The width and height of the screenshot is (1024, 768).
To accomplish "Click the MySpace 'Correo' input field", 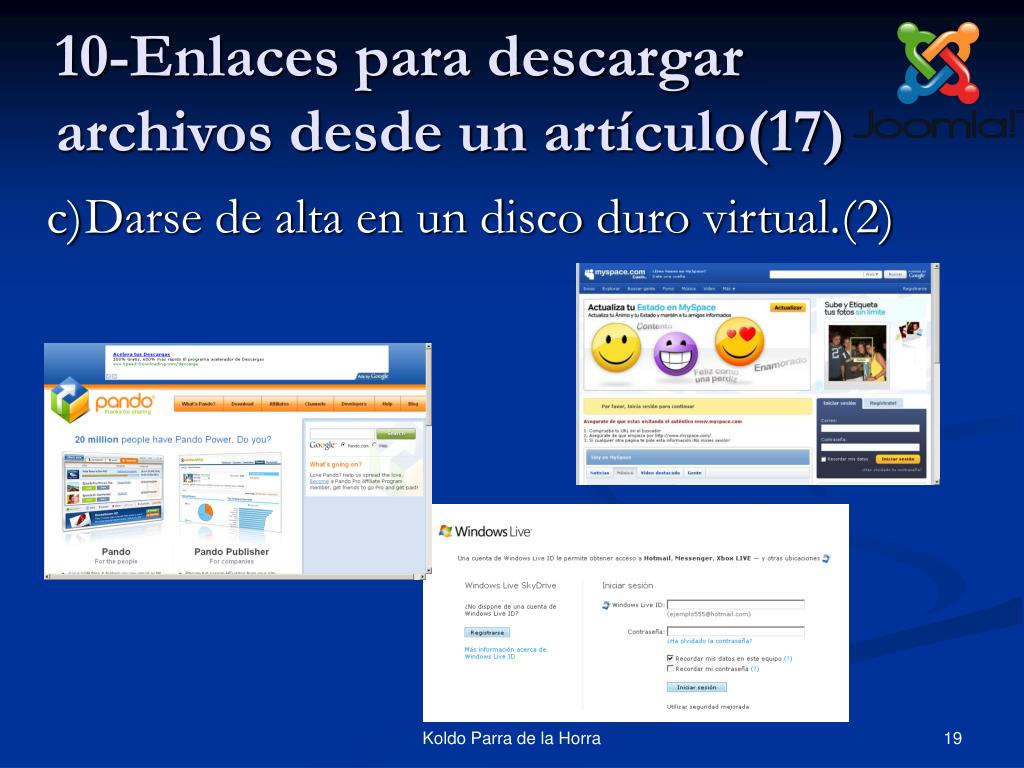I will [870, 428].
